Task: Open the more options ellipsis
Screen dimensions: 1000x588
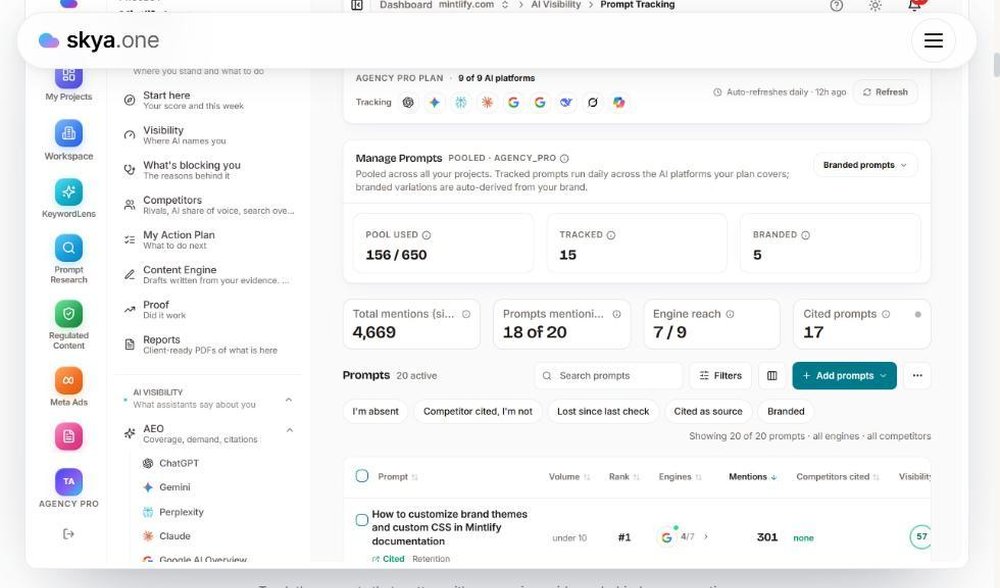Action: pyautogui.click(x=917, y=376)
